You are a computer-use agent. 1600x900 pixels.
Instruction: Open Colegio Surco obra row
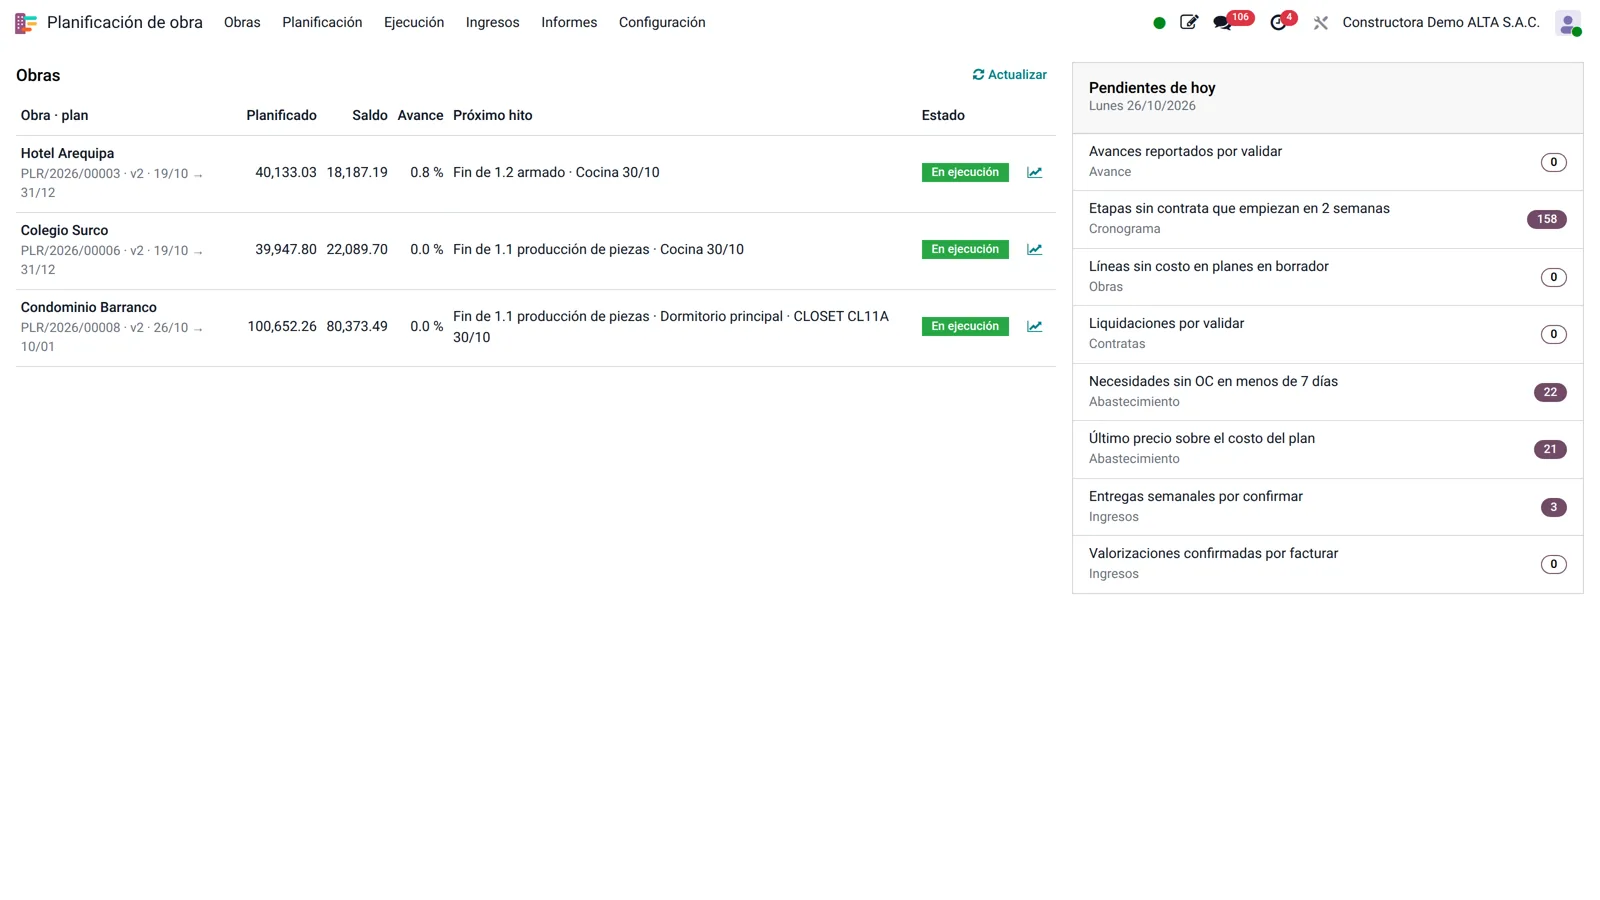pos(536,251)
